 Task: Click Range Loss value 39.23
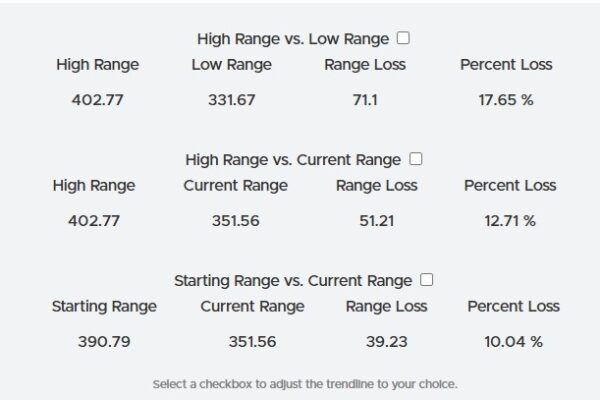coord(386,342)
